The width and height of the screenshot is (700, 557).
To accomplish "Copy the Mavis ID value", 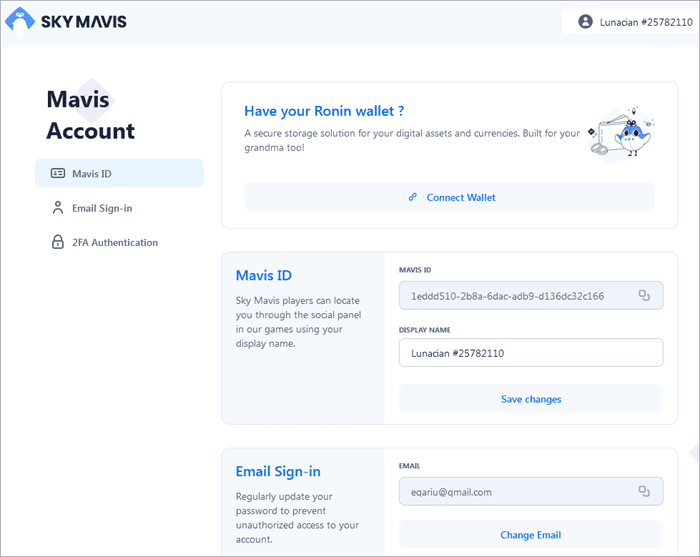I will point(645,296).
